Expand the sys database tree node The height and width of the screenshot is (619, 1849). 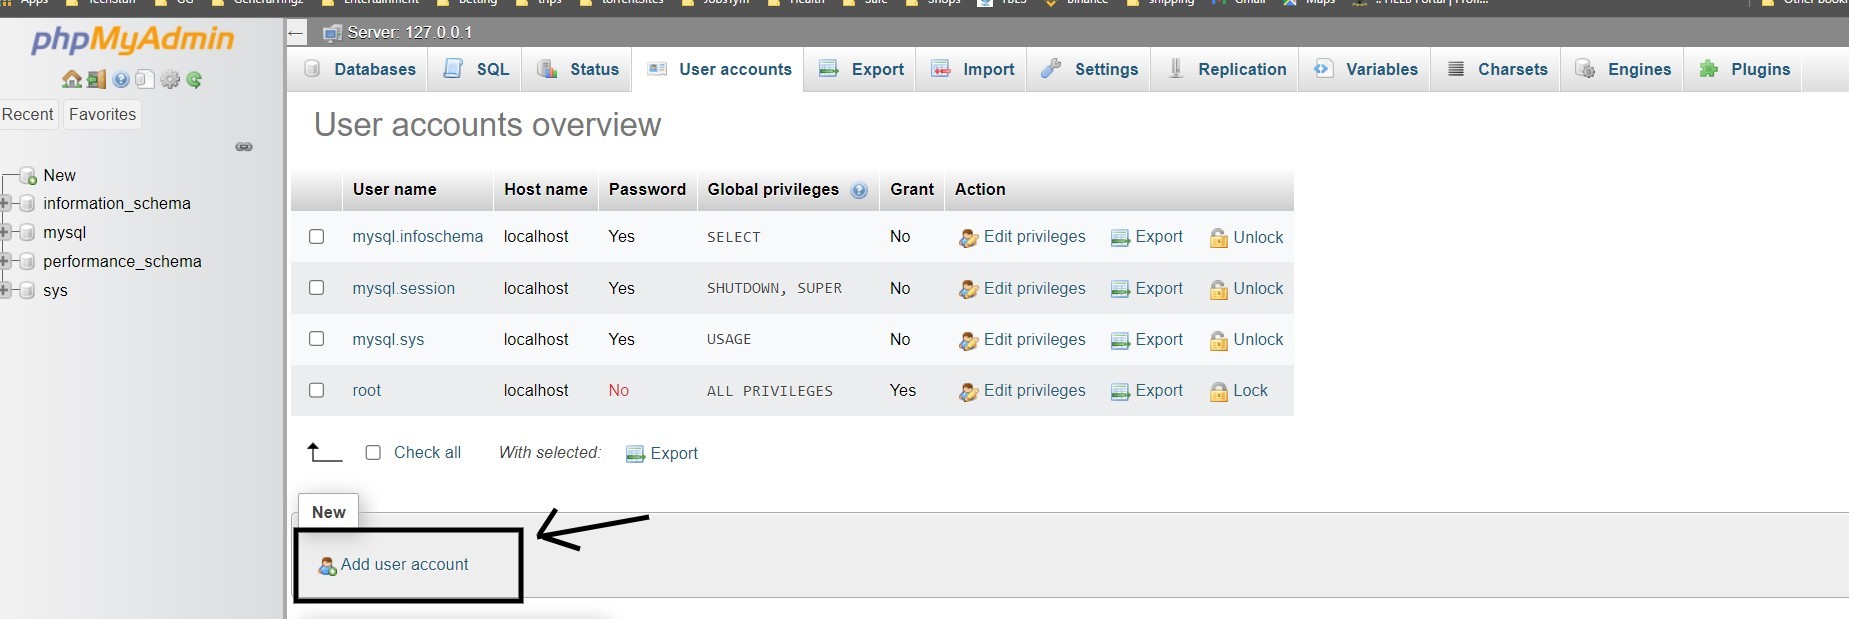pos(5,291)
